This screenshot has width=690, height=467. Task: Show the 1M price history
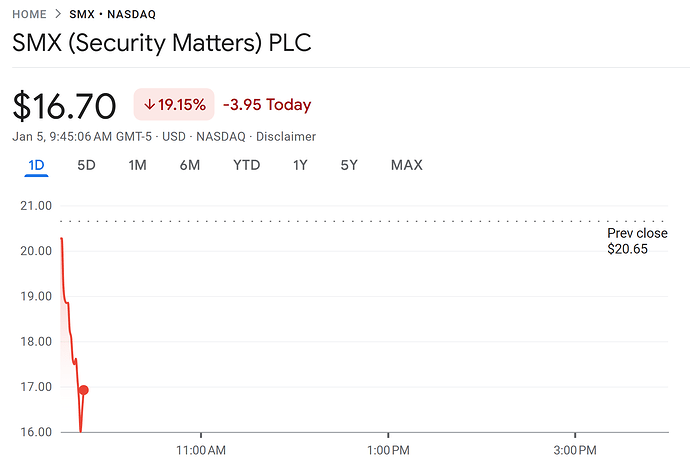click(x=138, y=165)
